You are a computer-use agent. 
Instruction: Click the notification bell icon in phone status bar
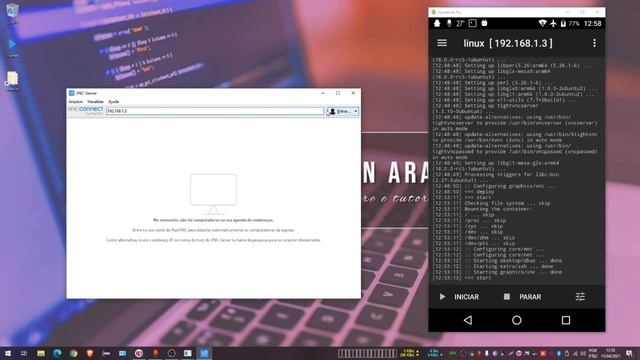tap(437, 23)
